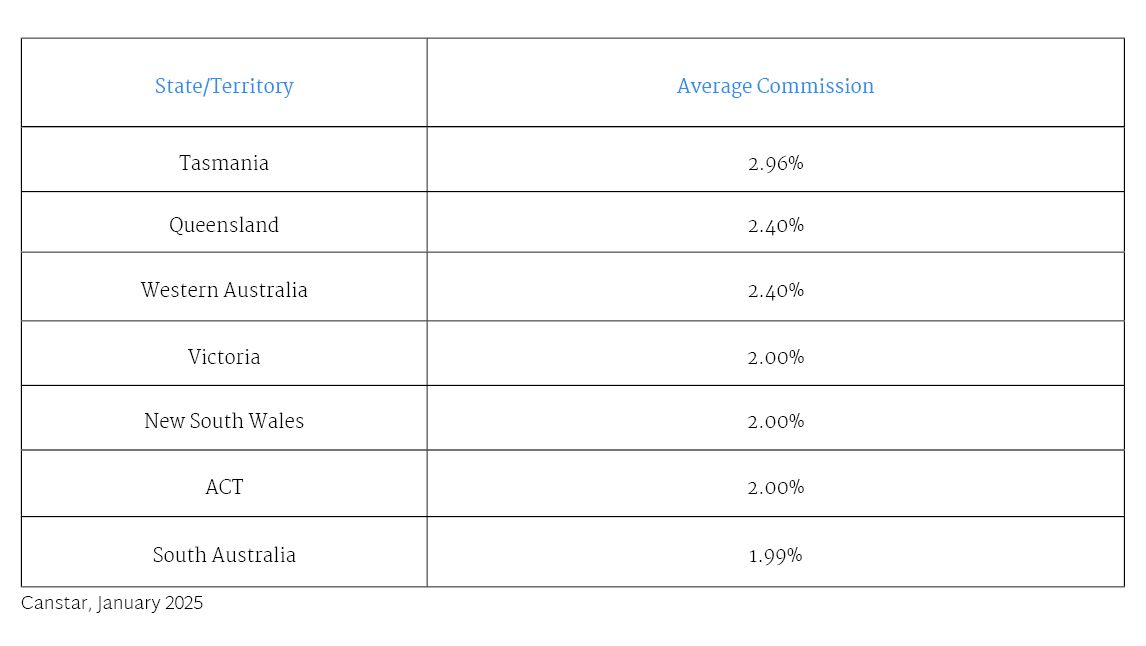Click the Canstar, January 2025 source caption
Viewport: 1146px width, 646px height.
pyautogui.click(x=112, y=603)
